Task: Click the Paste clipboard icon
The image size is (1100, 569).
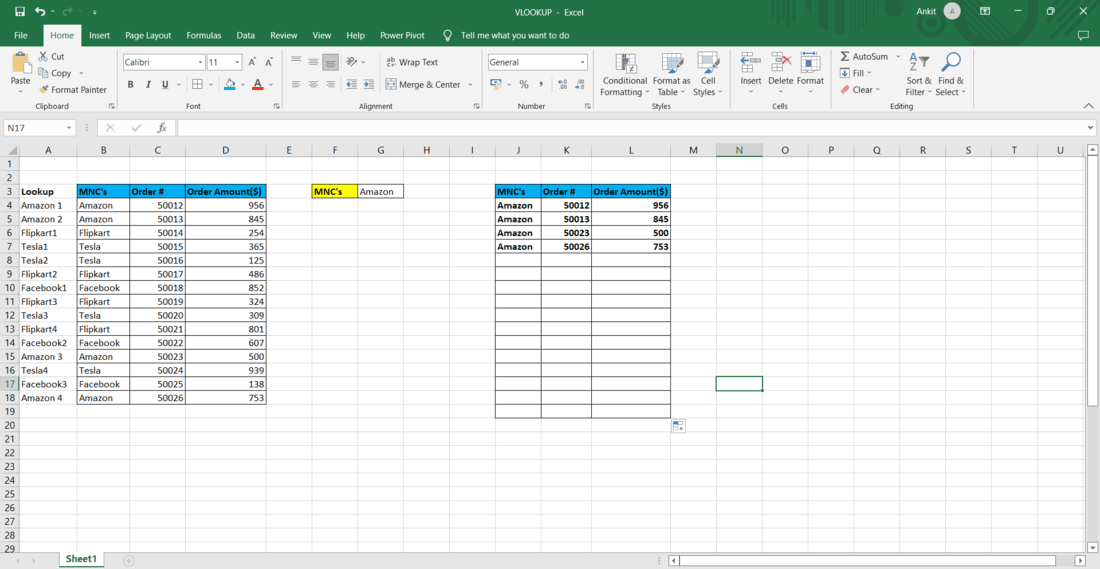Action: pyautogui.click(x=20, y=64)
